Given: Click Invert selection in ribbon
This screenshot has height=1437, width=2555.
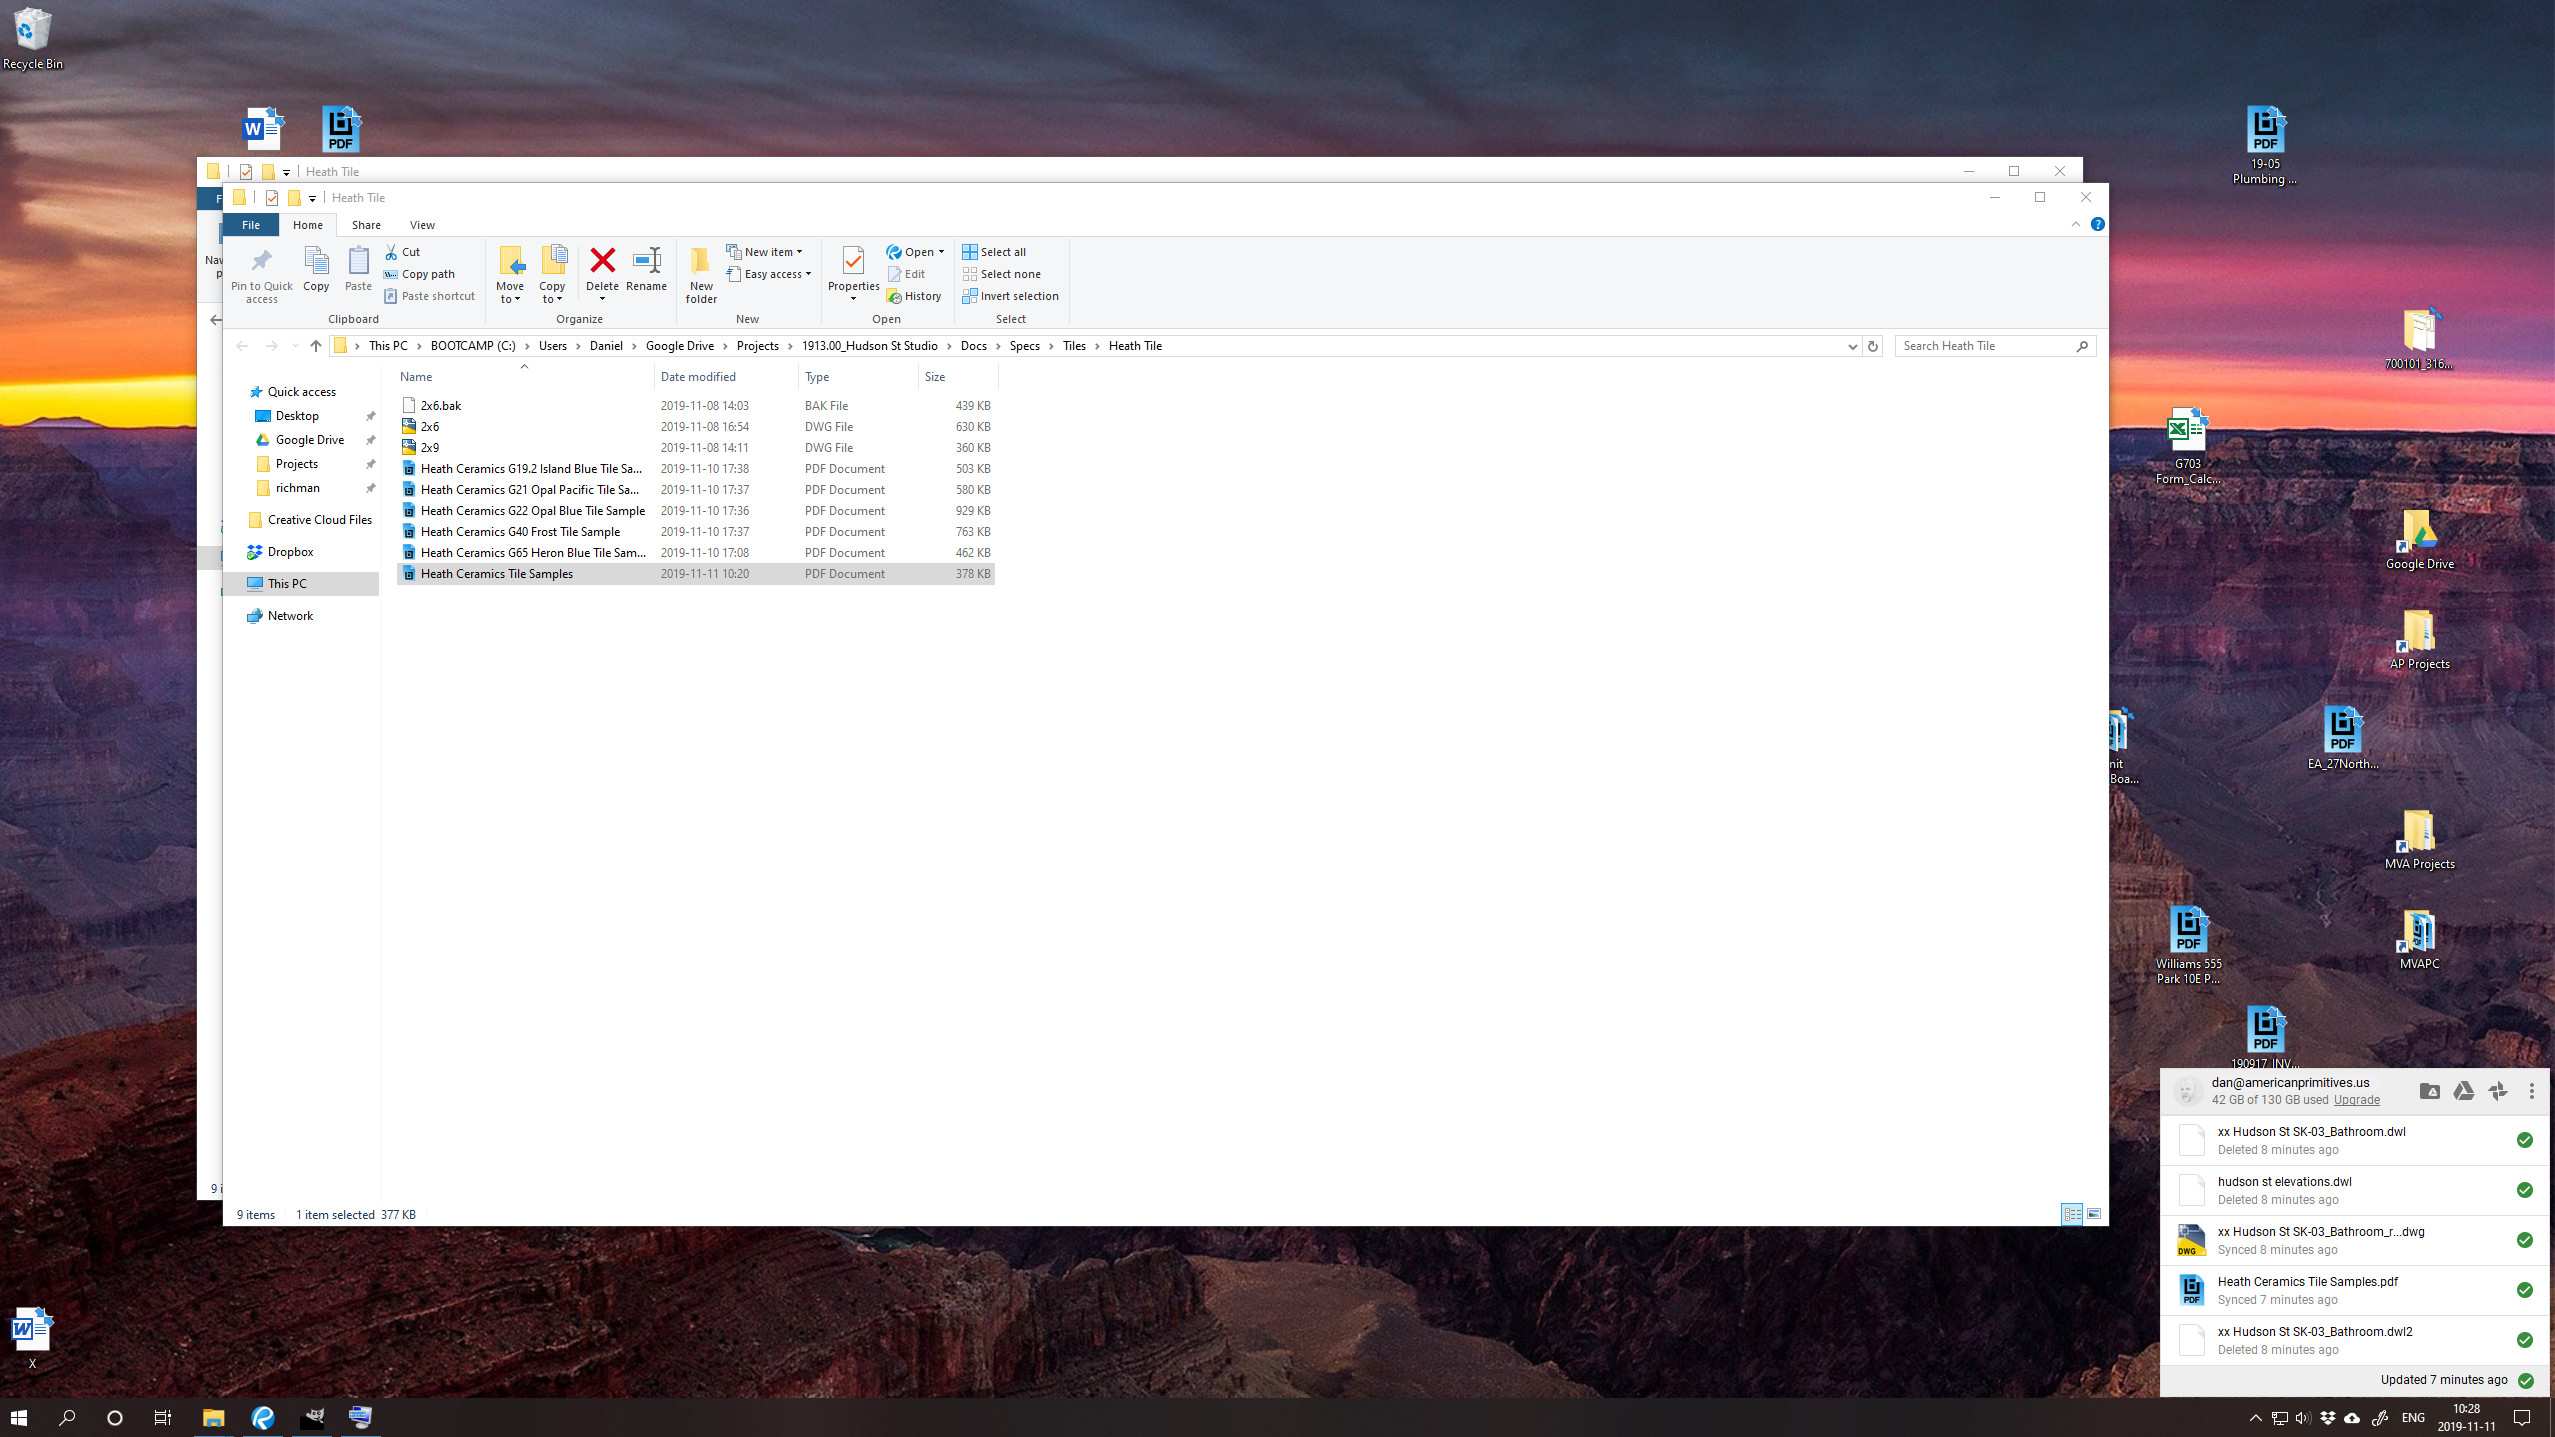Looking at the screenshot, I should point(1010,296).
